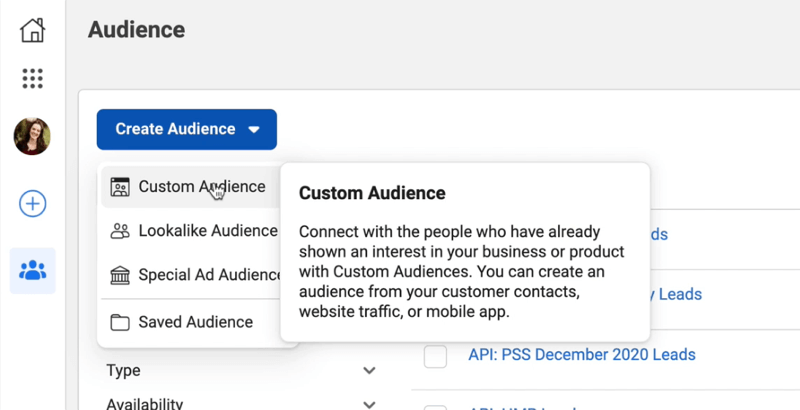Screen dimensions: 800x410
Task: Open the Home icon in sidebar
Action: coord(33,30)
